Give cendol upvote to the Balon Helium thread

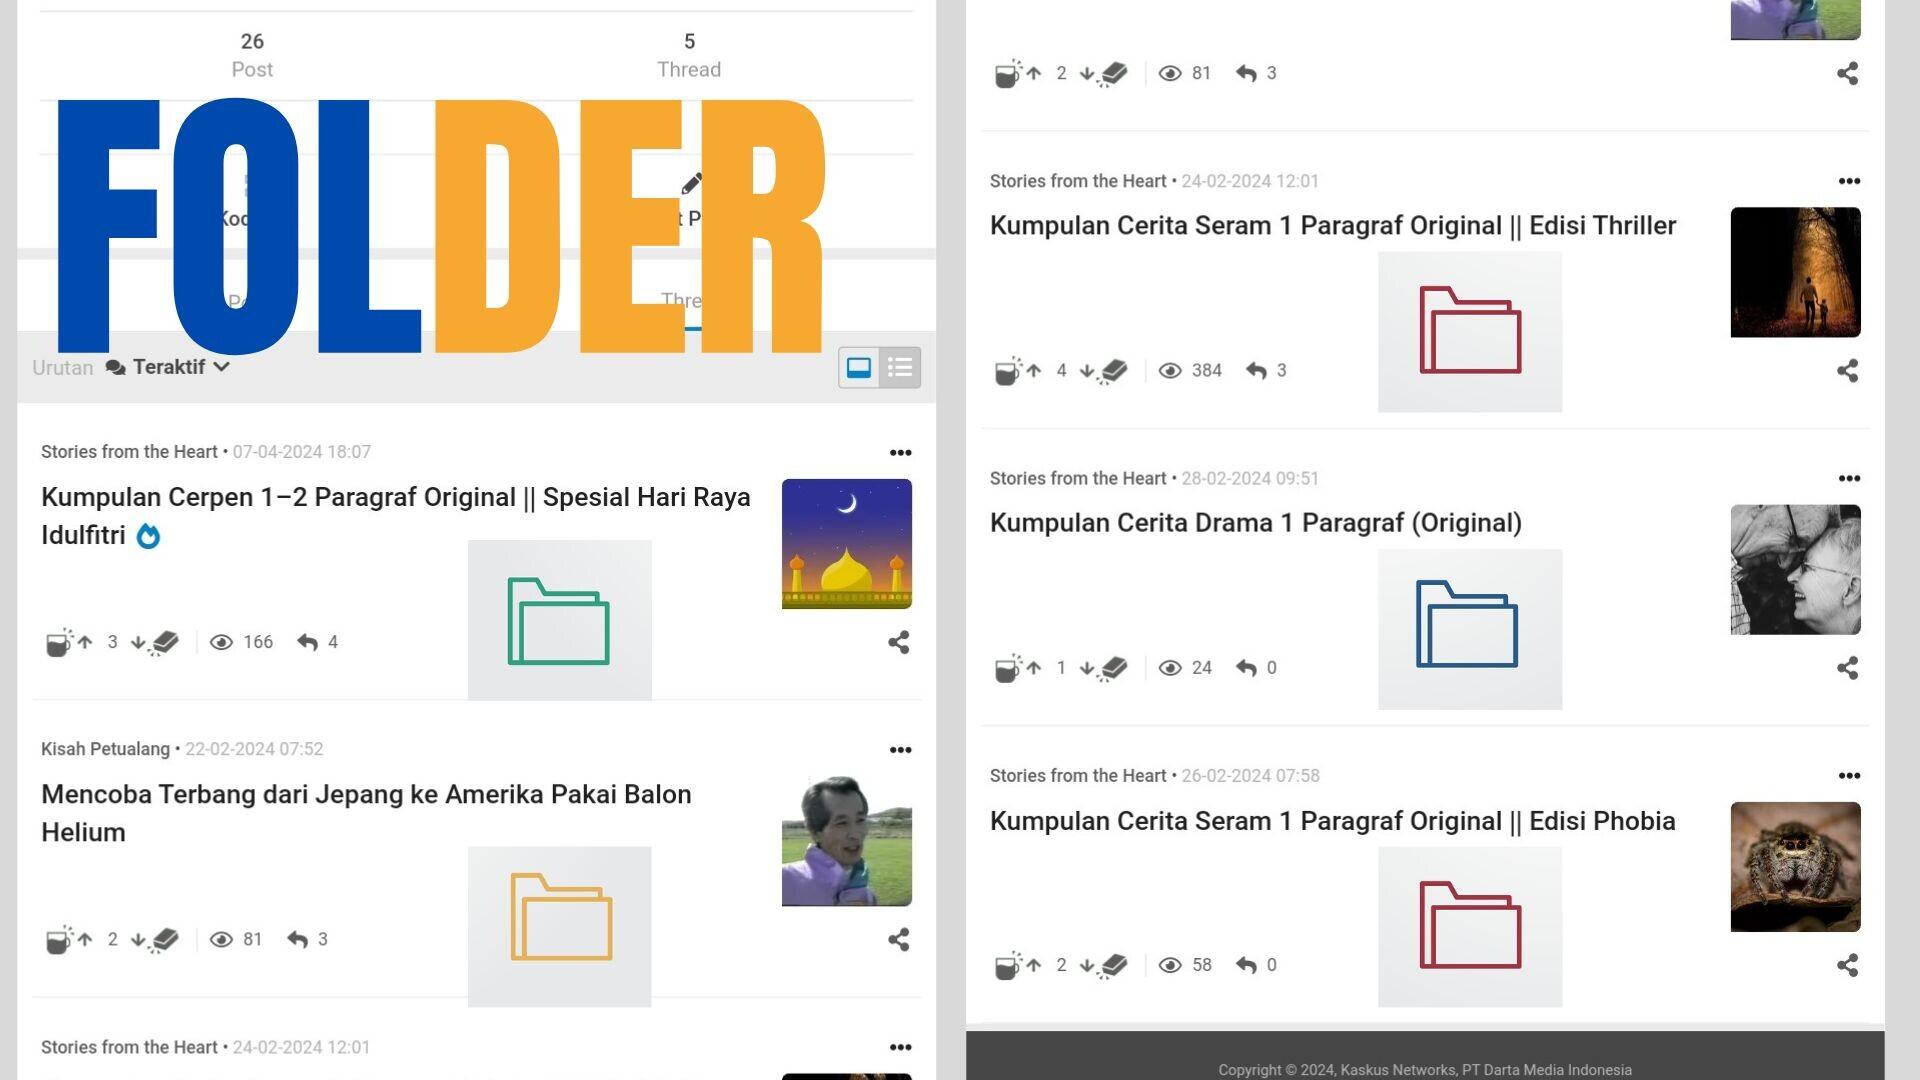(69, 939)
